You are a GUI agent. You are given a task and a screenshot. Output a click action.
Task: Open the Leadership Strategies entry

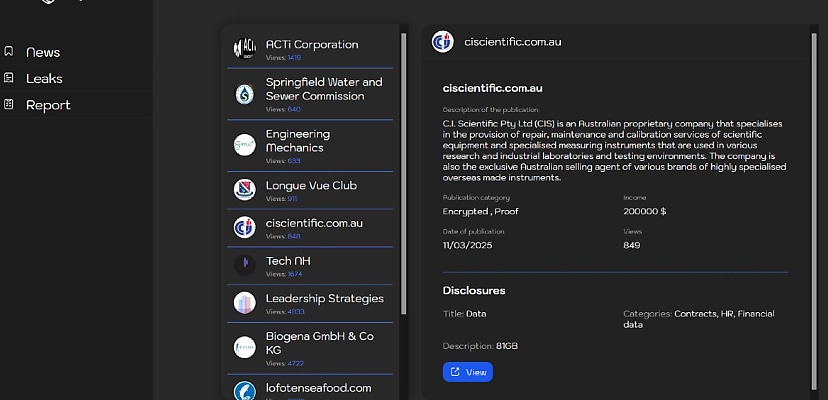(x=310, y=303)
